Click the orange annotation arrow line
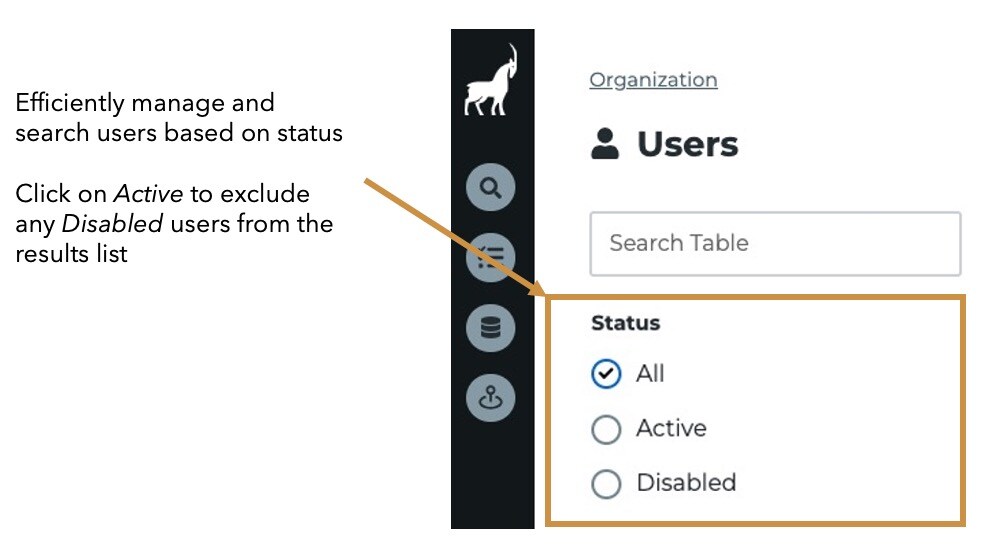984x549 pixels. pyautogui.click(x=452, y=235)
